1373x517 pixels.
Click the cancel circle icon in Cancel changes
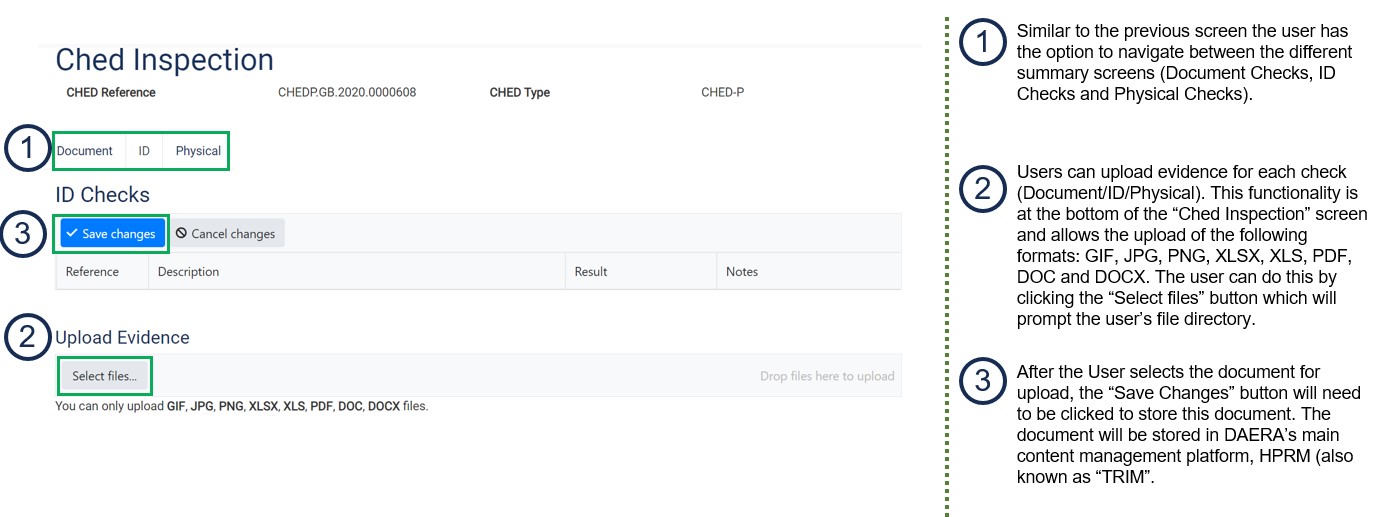coord(181,234)
